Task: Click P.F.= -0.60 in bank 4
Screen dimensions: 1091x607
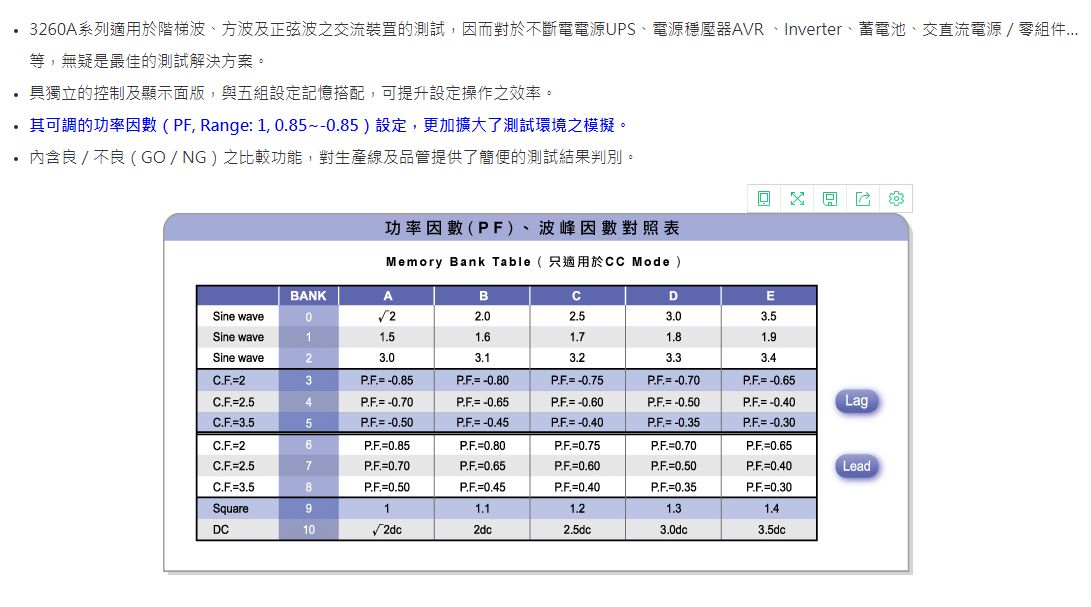Action: (577, 402)
